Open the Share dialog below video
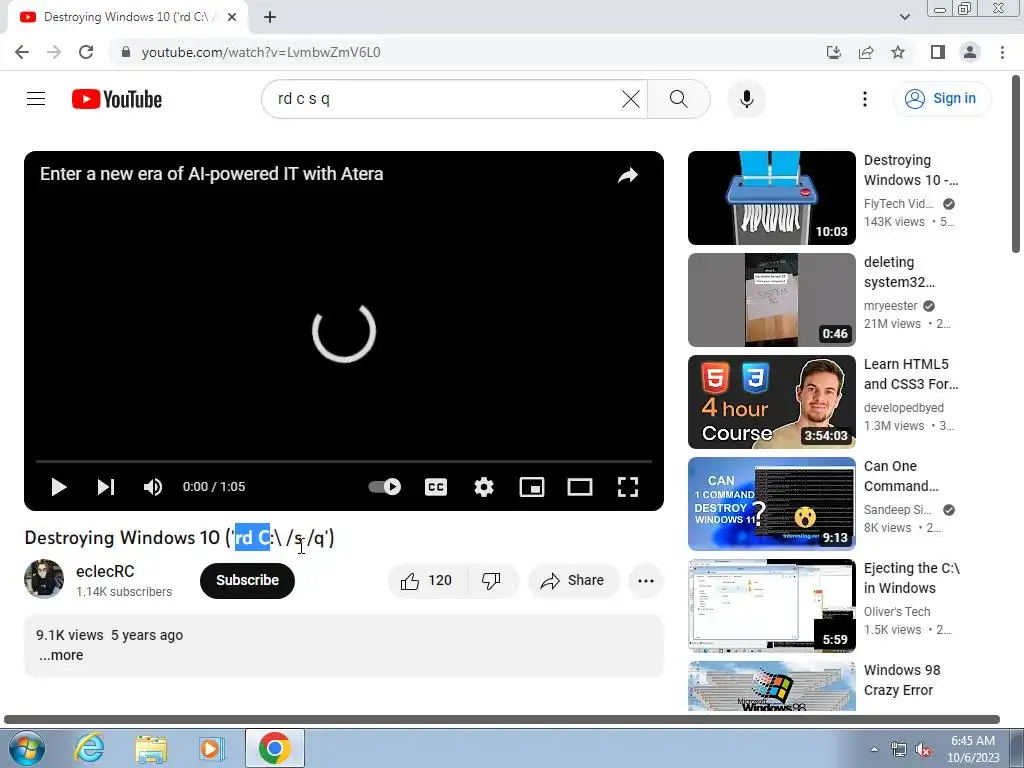Viewport: 1024px width, 768px height. point(573,580)
